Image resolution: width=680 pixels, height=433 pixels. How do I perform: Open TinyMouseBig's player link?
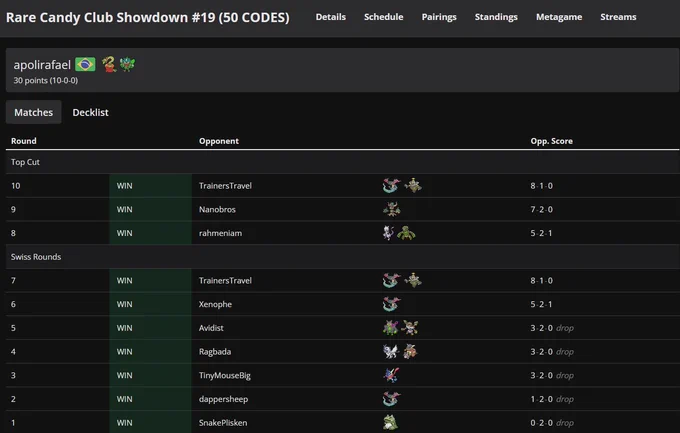pos(225,375)
